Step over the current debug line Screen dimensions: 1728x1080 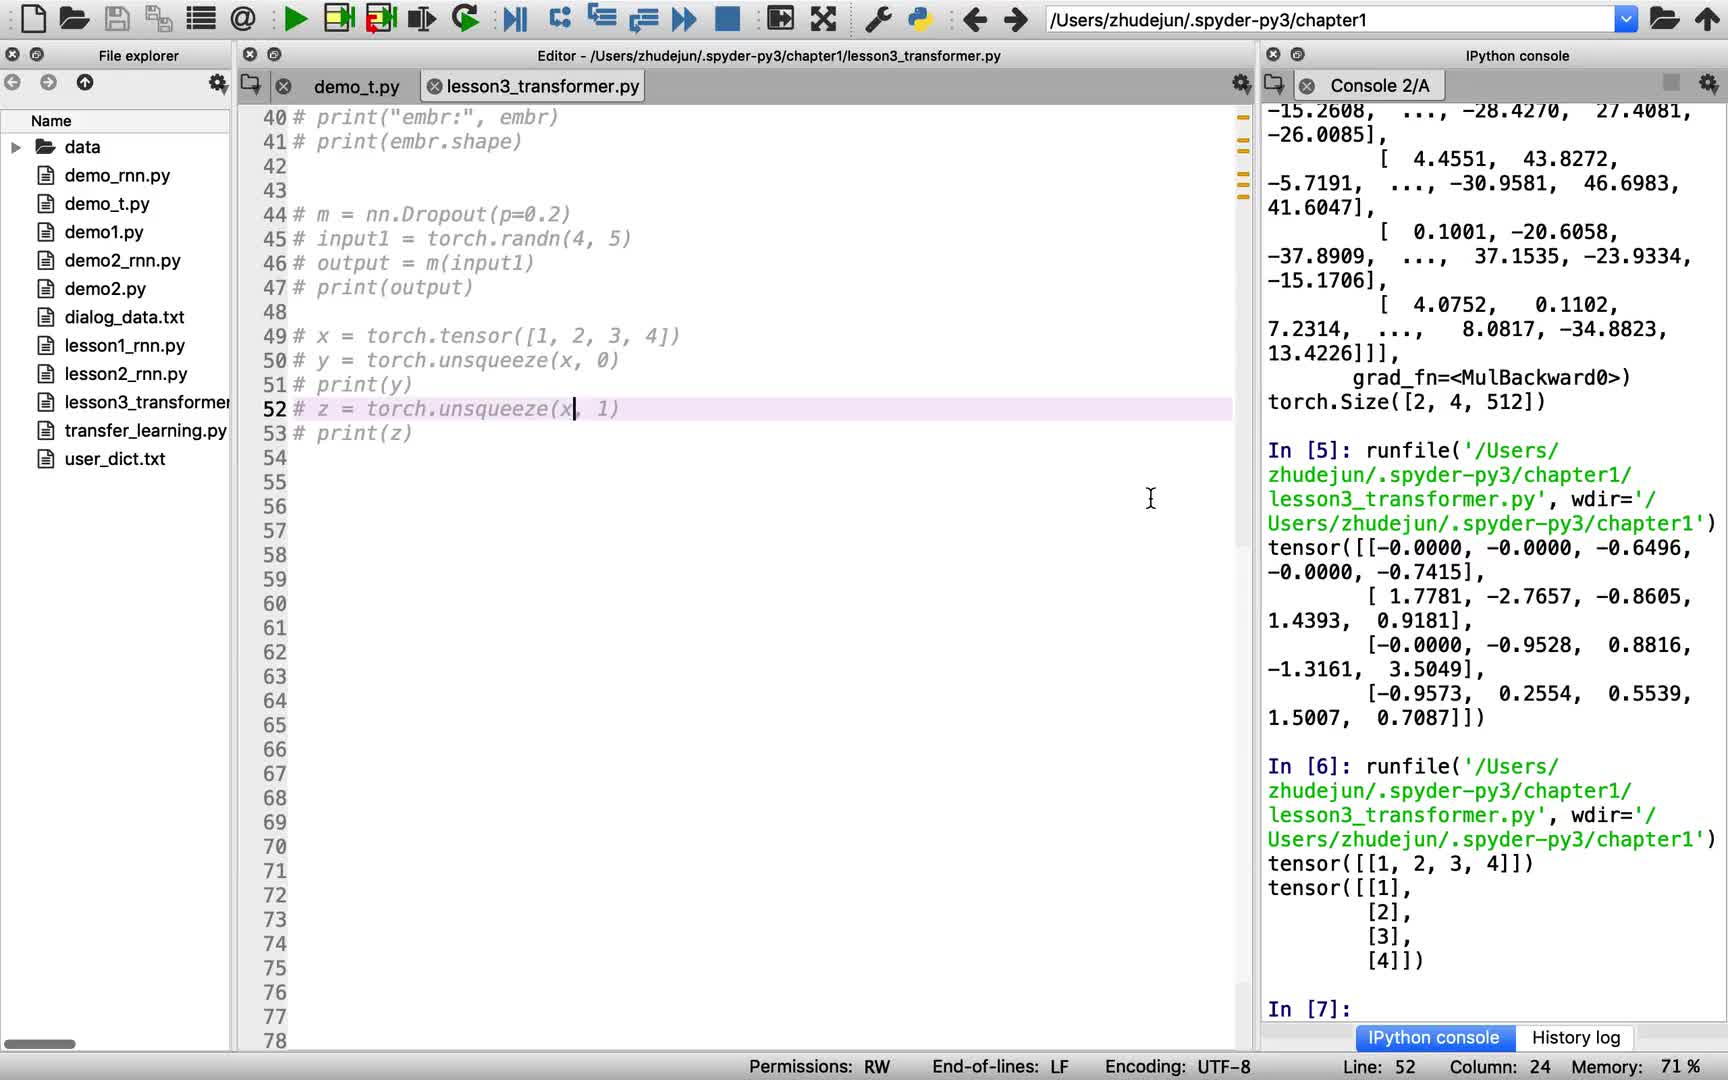560,18
